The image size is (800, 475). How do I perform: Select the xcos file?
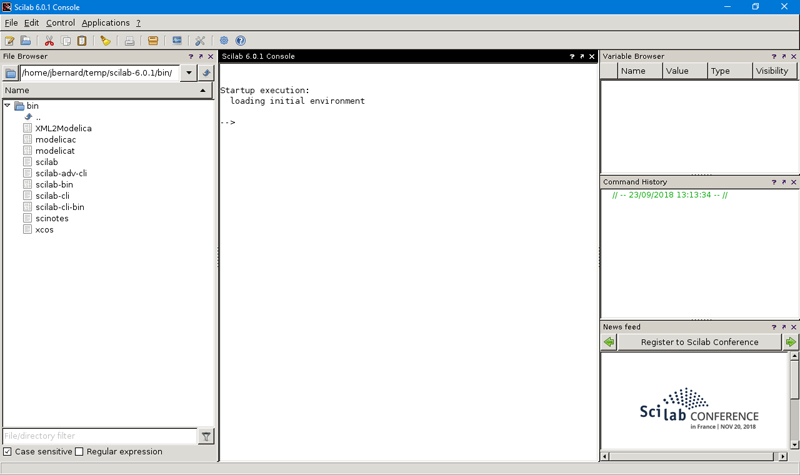[44, 230]
